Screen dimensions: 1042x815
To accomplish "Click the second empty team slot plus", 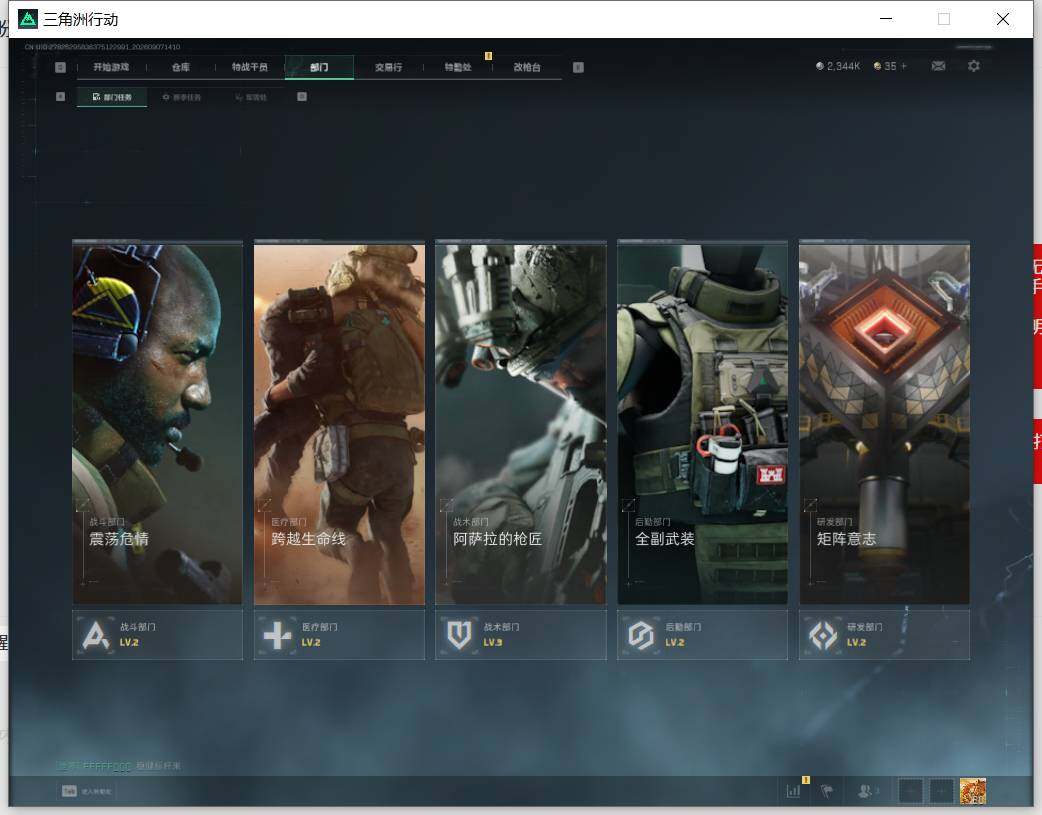I will coord(941,791).
